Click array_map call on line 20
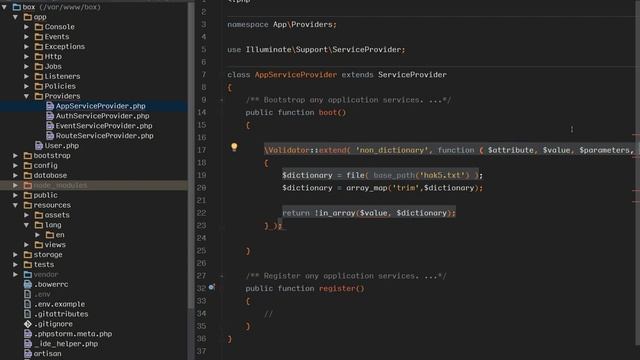This screenshot has height=360, width=640. coord(366,188)
